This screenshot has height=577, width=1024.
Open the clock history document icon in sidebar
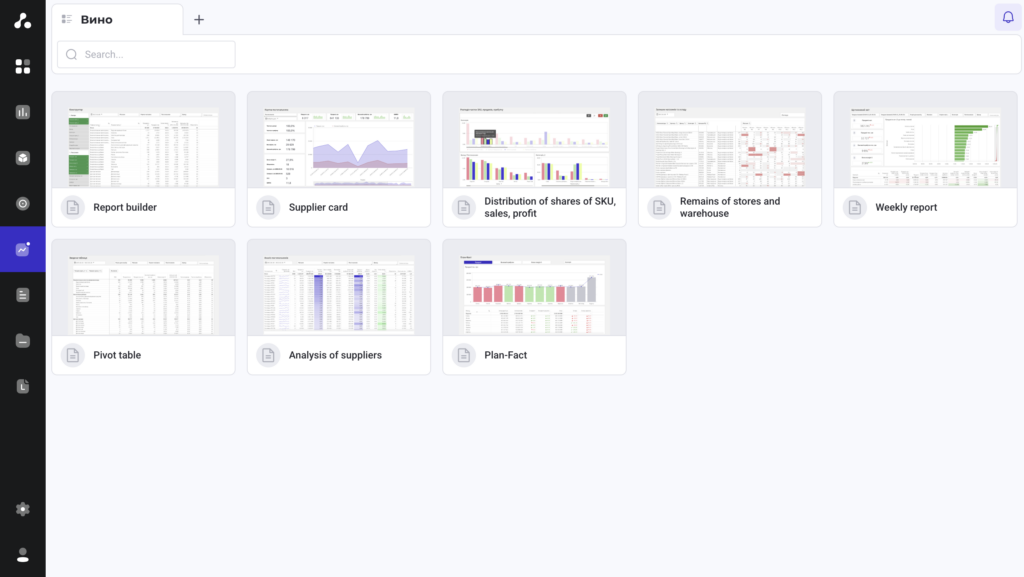coord(23,386)
